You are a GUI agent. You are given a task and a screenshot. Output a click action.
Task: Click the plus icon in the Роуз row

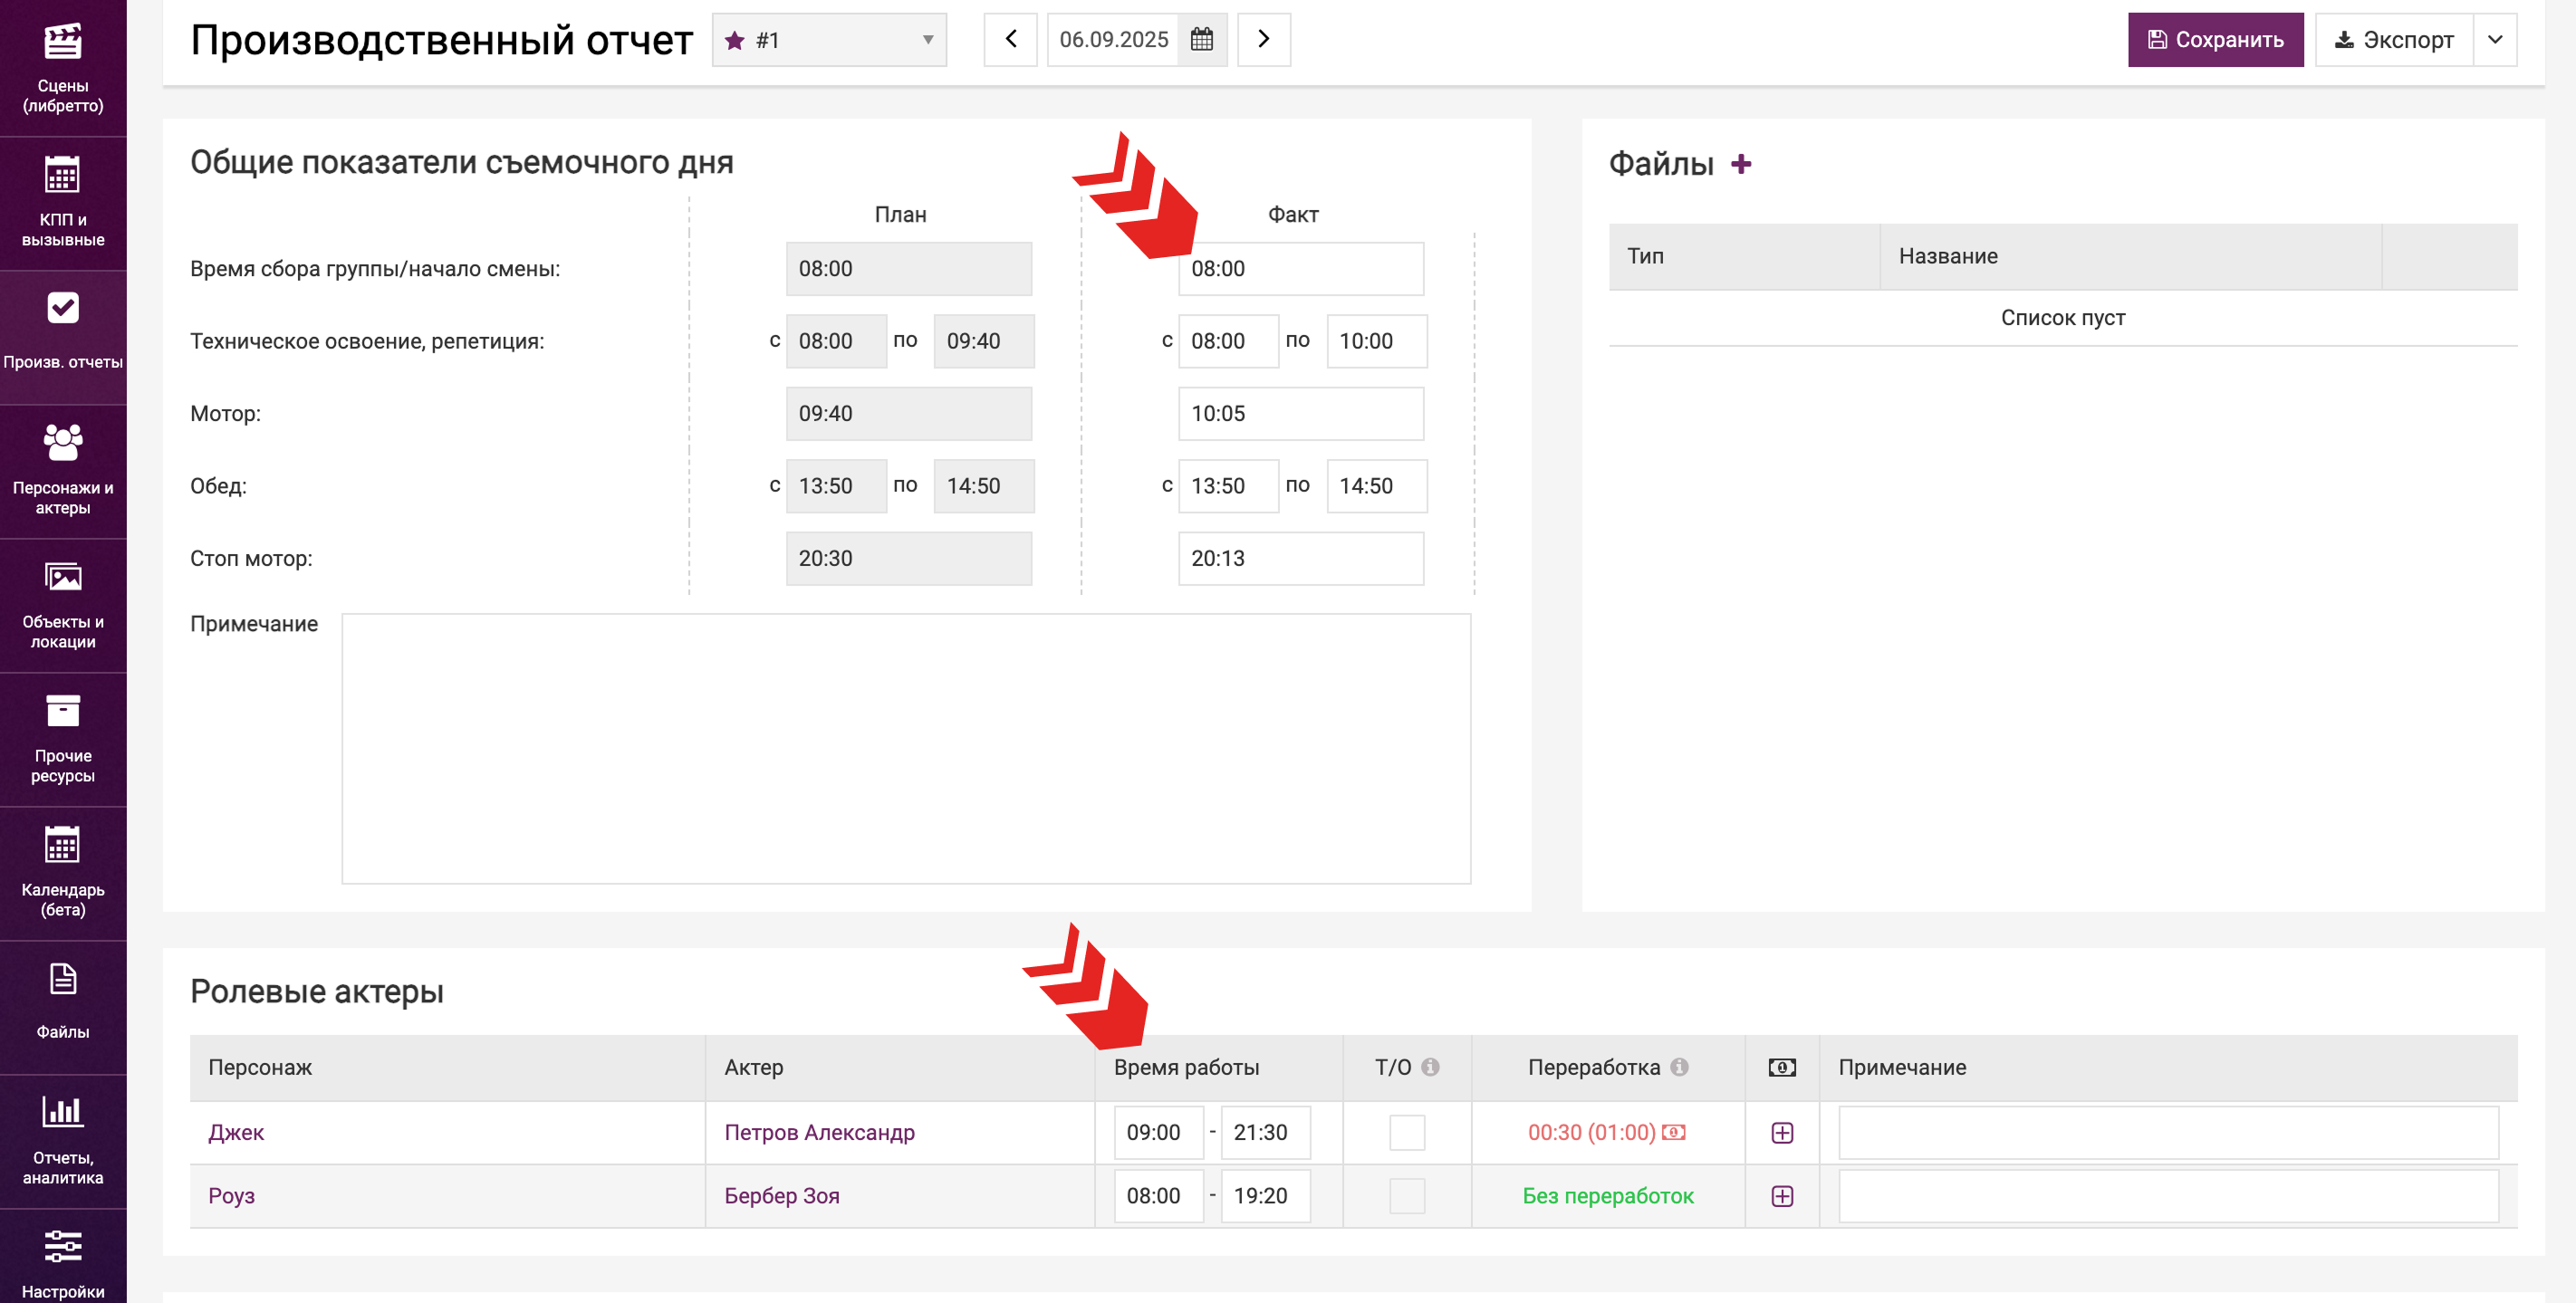pos(1782,1196)
